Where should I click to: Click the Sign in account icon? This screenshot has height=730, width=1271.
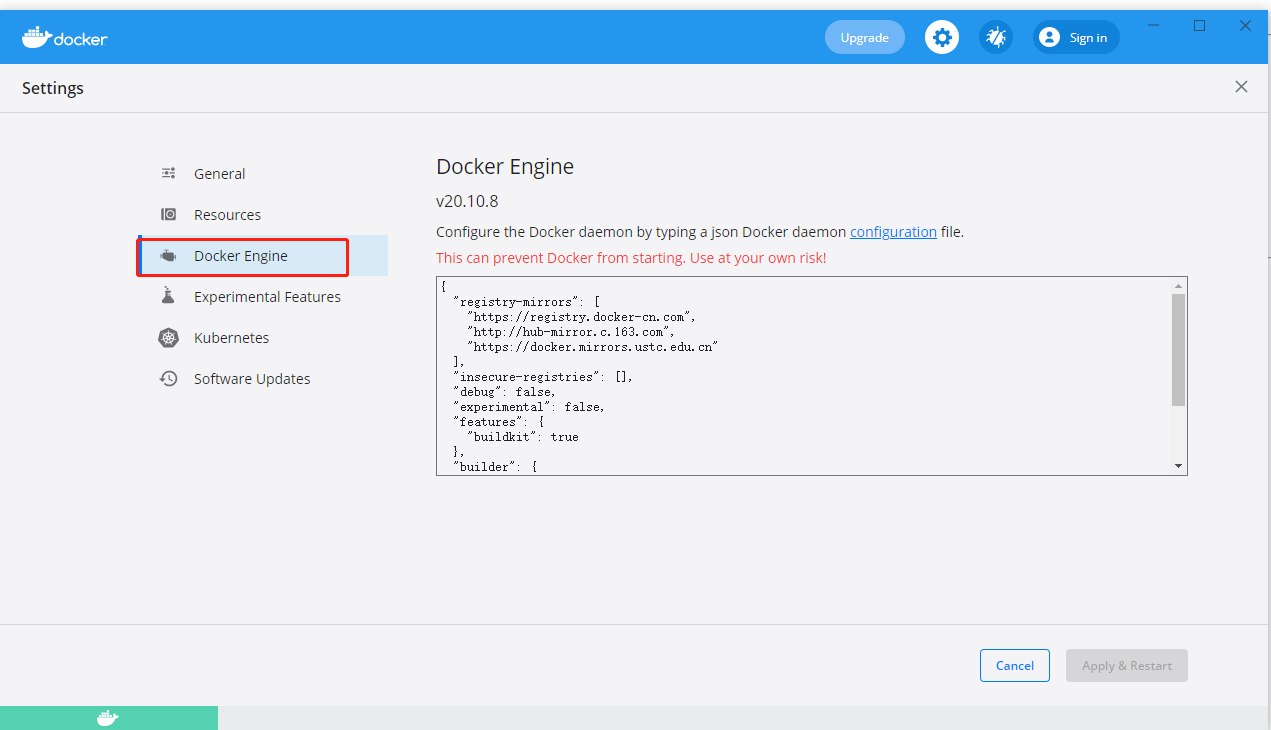pyautogui.click(x=1049, y=37)
